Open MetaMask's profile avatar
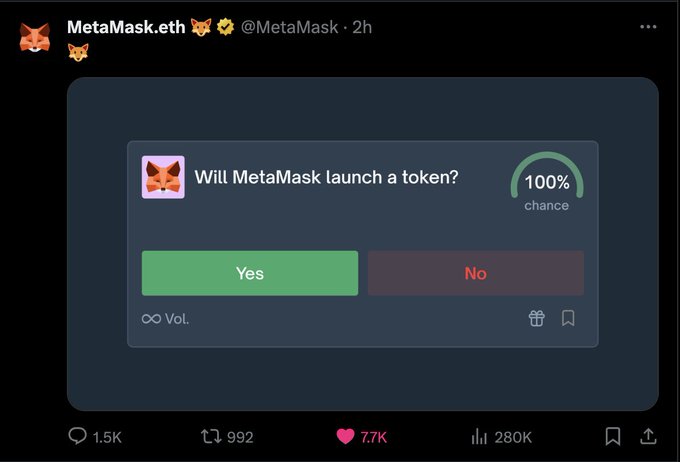 [x=35, y=37]
